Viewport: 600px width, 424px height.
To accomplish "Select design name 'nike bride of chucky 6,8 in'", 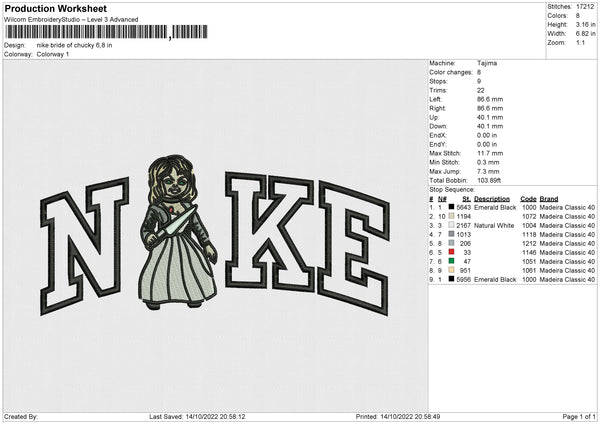I will pos(74,45).
